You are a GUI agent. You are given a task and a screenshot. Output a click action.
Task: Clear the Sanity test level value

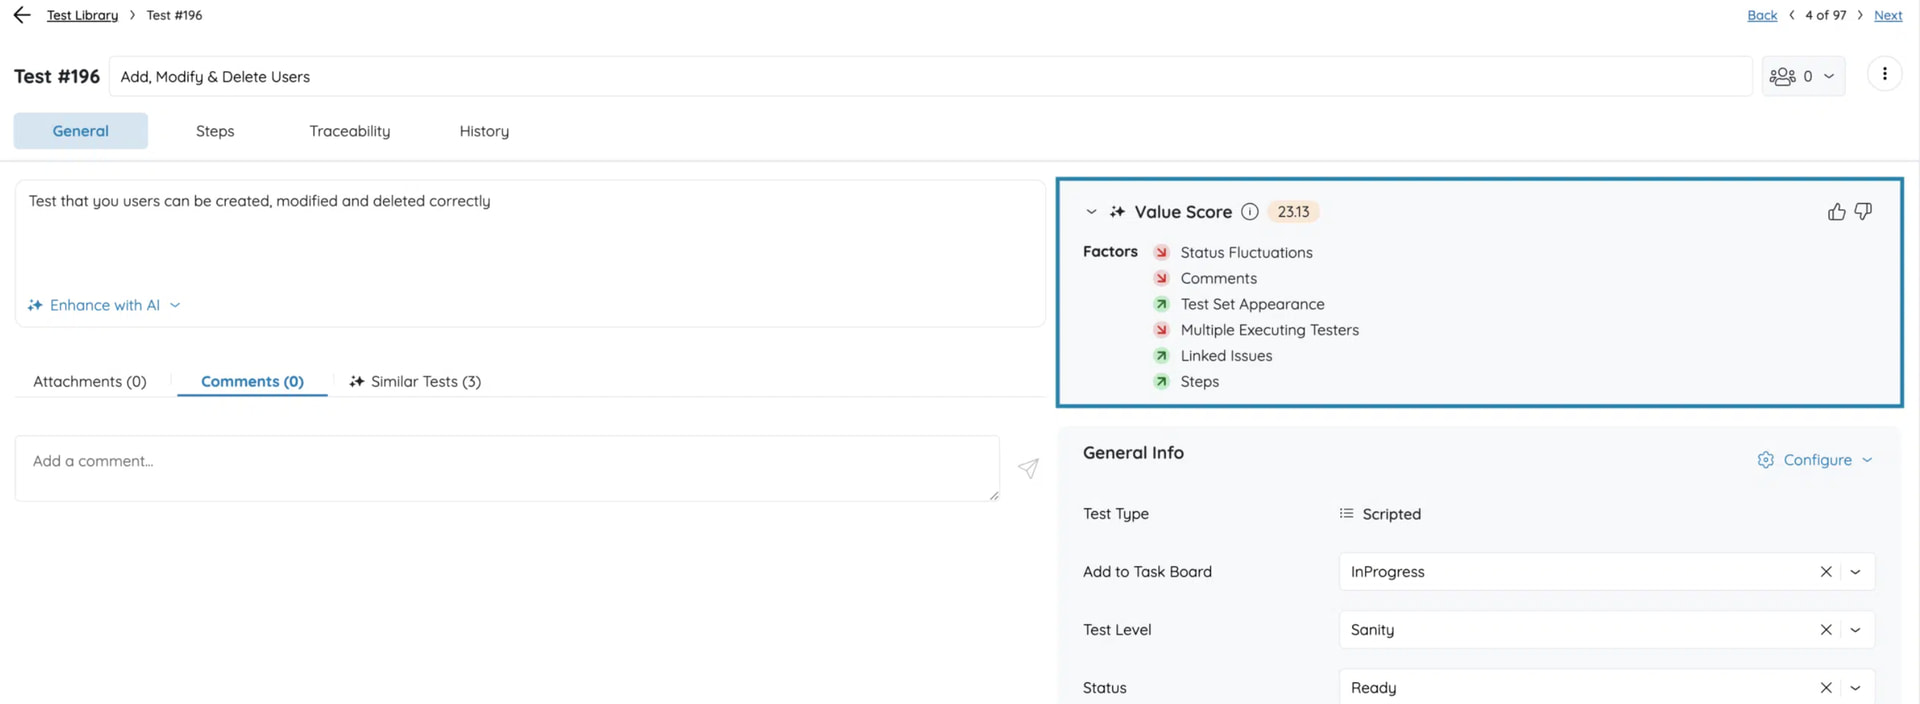point(1826,630)
